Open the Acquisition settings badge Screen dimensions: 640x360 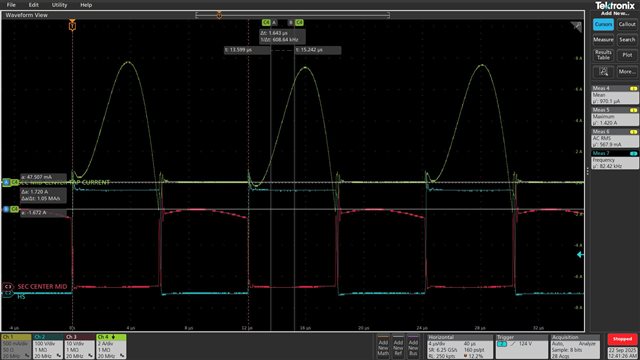point(576,347)
